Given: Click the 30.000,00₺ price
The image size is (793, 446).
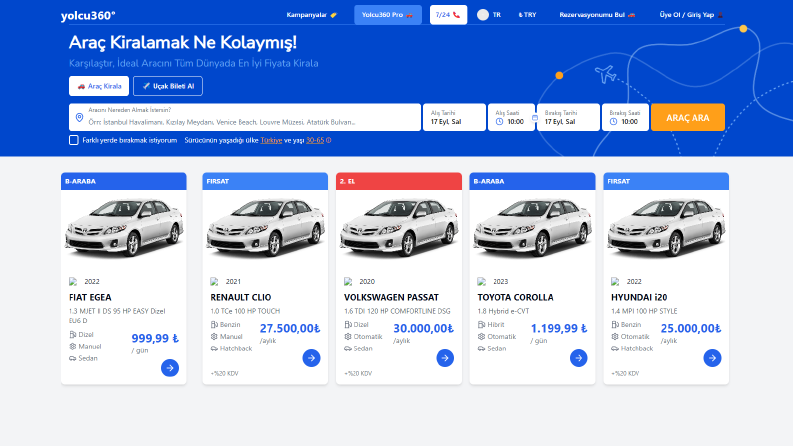Looking at the screenshot, I should pos(423,328).
